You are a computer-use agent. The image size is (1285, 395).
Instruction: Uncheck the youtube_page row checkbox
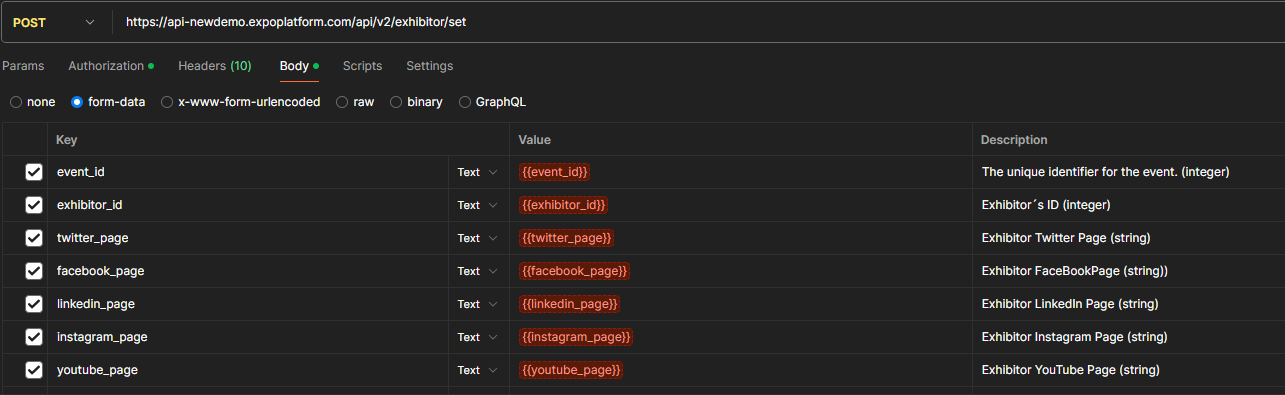[x=34, y=370]
